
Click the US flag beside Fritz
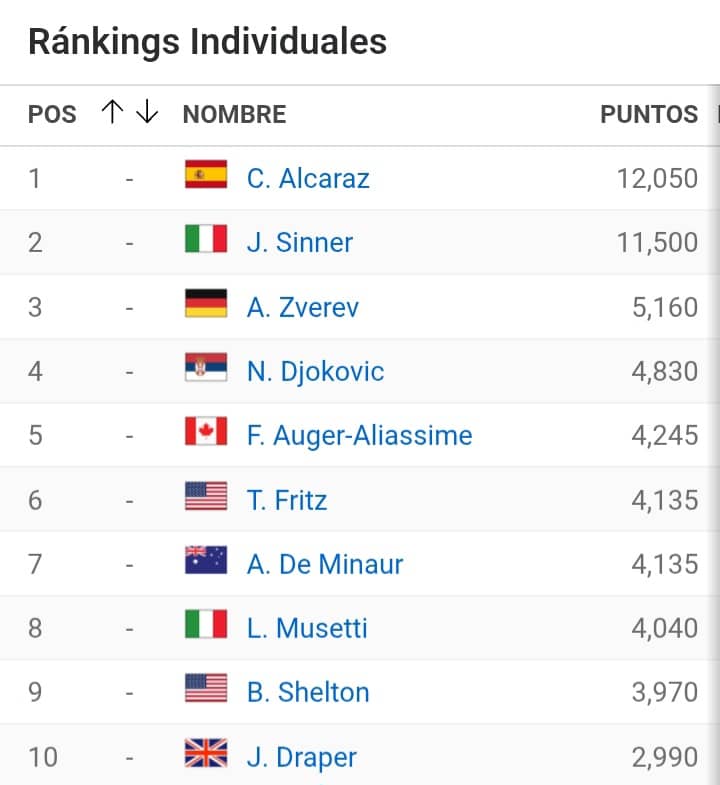tap(206, 496)
